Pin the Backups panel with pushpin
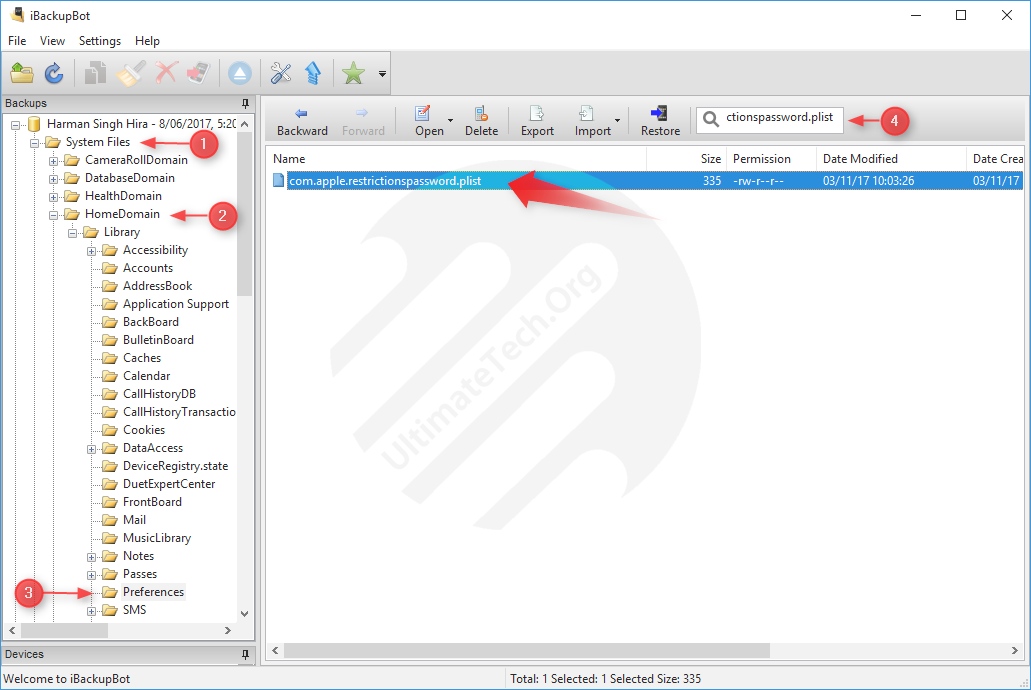Viewport: 1031px width, 690px height. 245,103
